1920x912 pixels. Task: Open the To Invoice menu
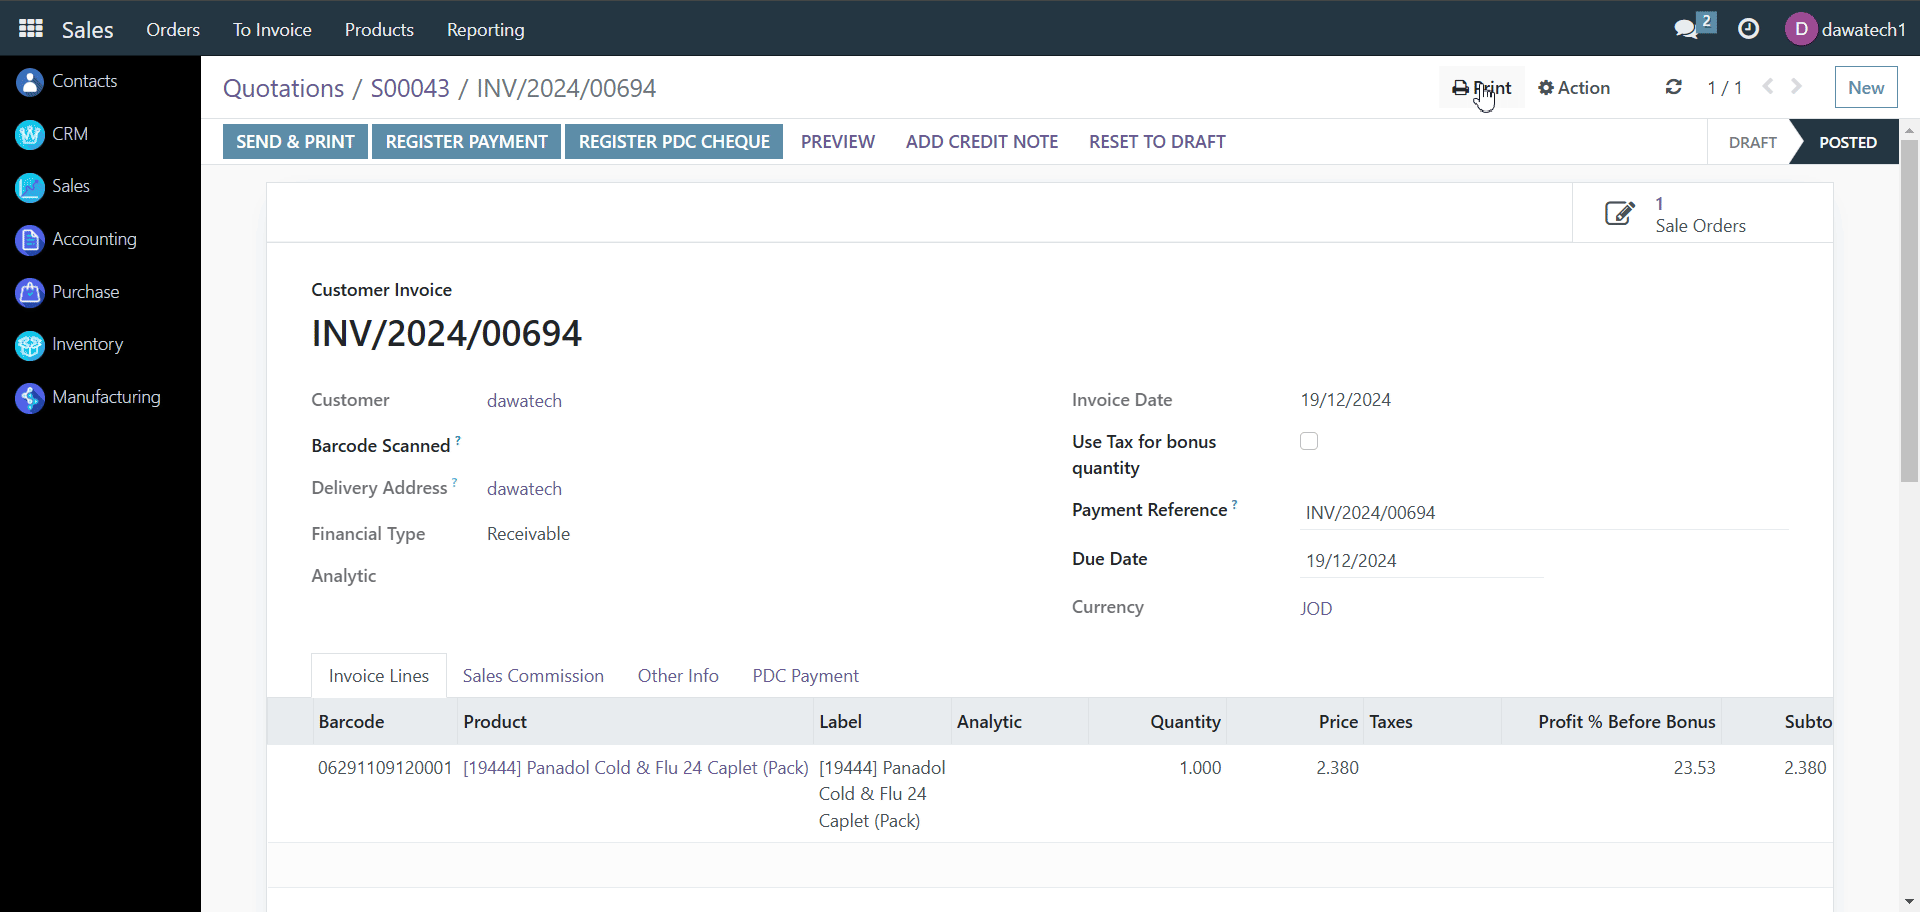[x=272, y=29]
